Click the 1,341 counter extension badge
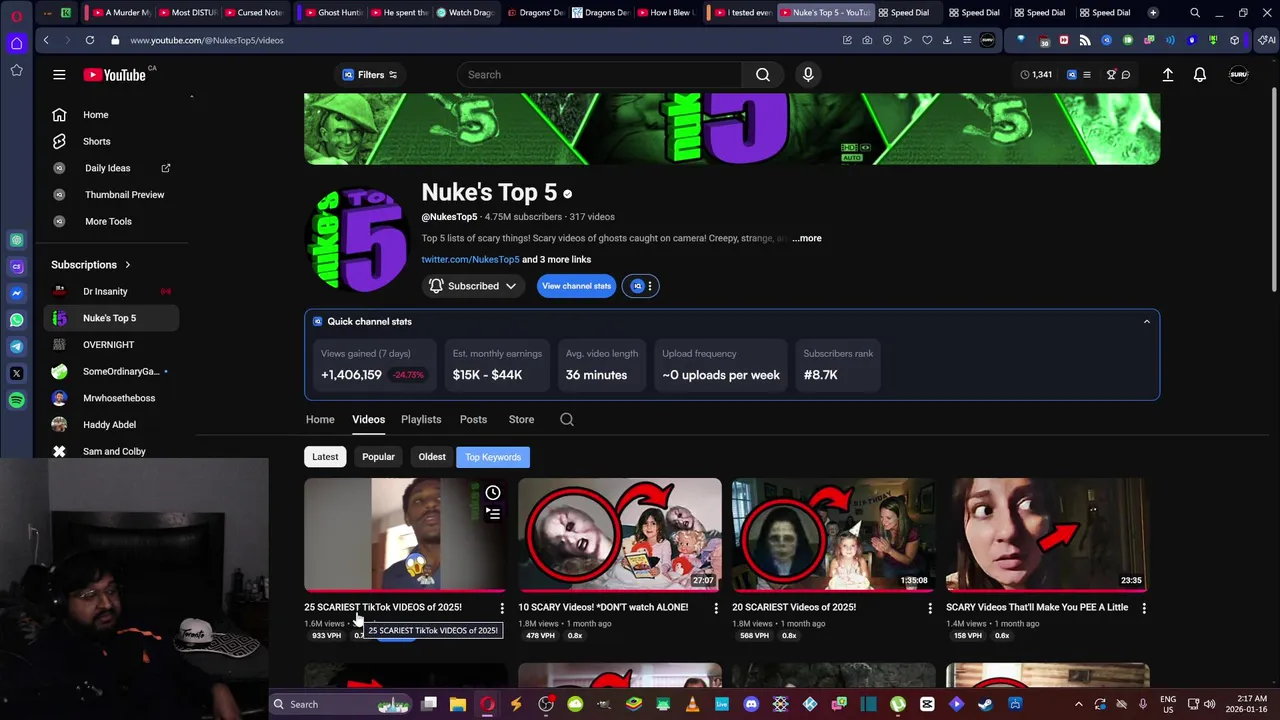The image size is (1280, 720). tap(1036, 75)
